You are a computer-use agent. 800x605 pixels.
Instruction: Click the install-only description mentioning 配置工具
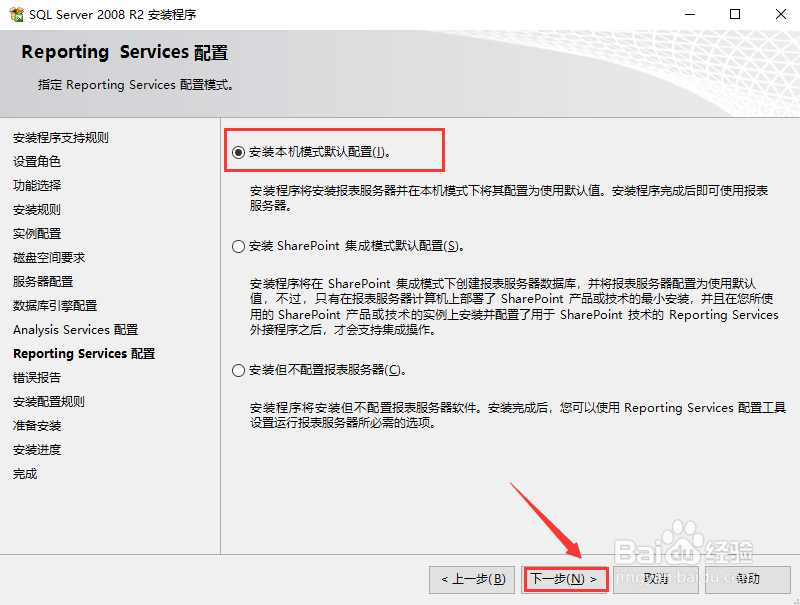coord(517,415)
